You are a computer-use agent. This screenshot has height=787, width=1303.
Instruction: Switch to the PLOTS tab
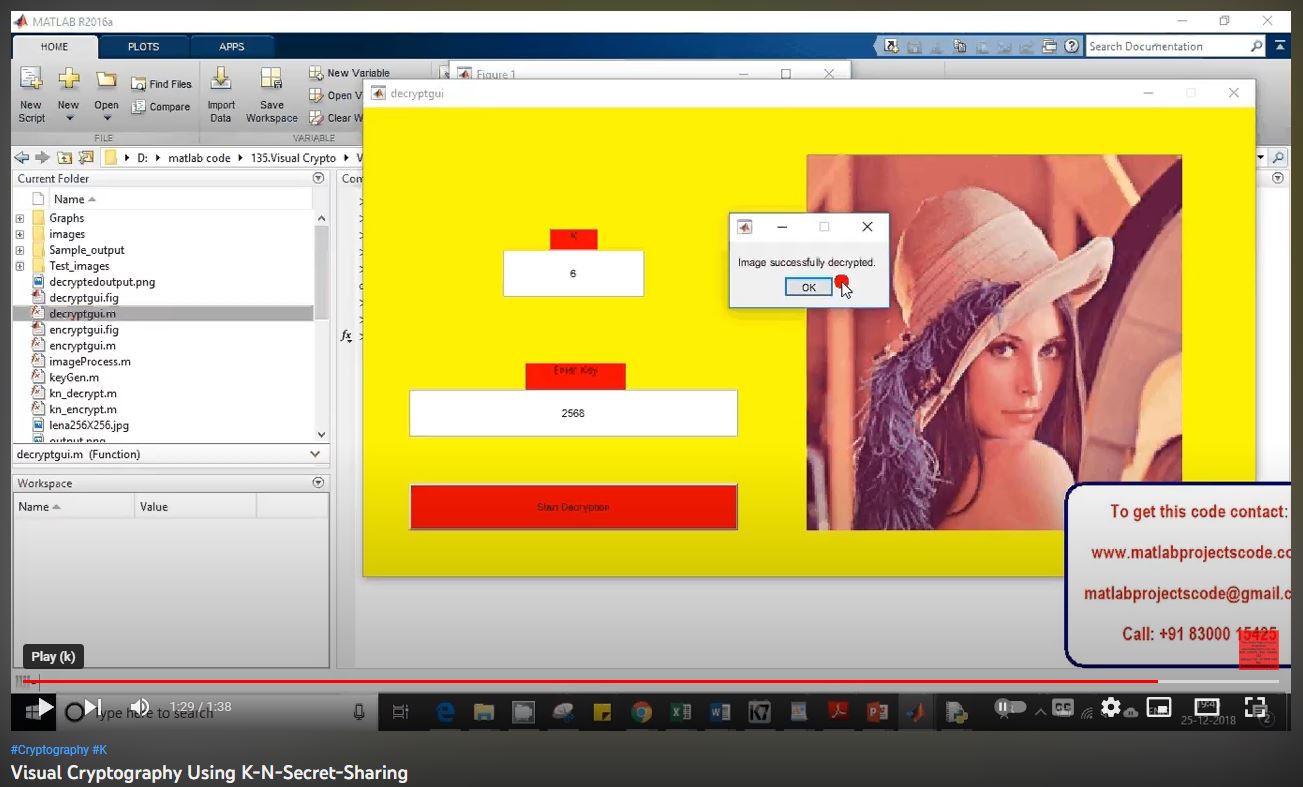143,46
